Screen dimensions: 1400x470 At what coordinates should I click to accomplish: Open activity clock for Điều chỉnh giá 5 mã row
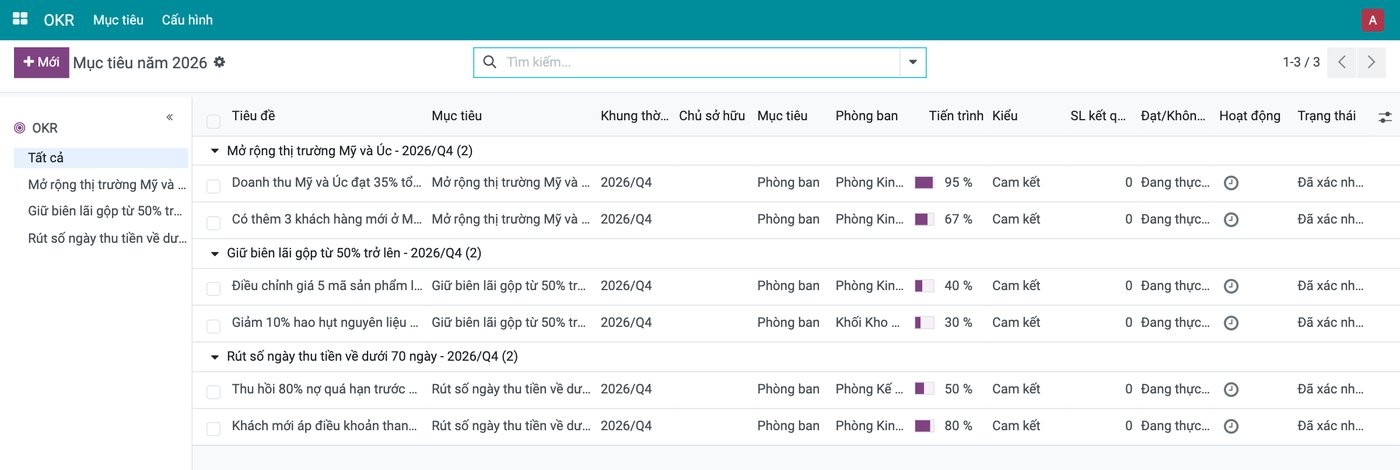coord(1231,286)
